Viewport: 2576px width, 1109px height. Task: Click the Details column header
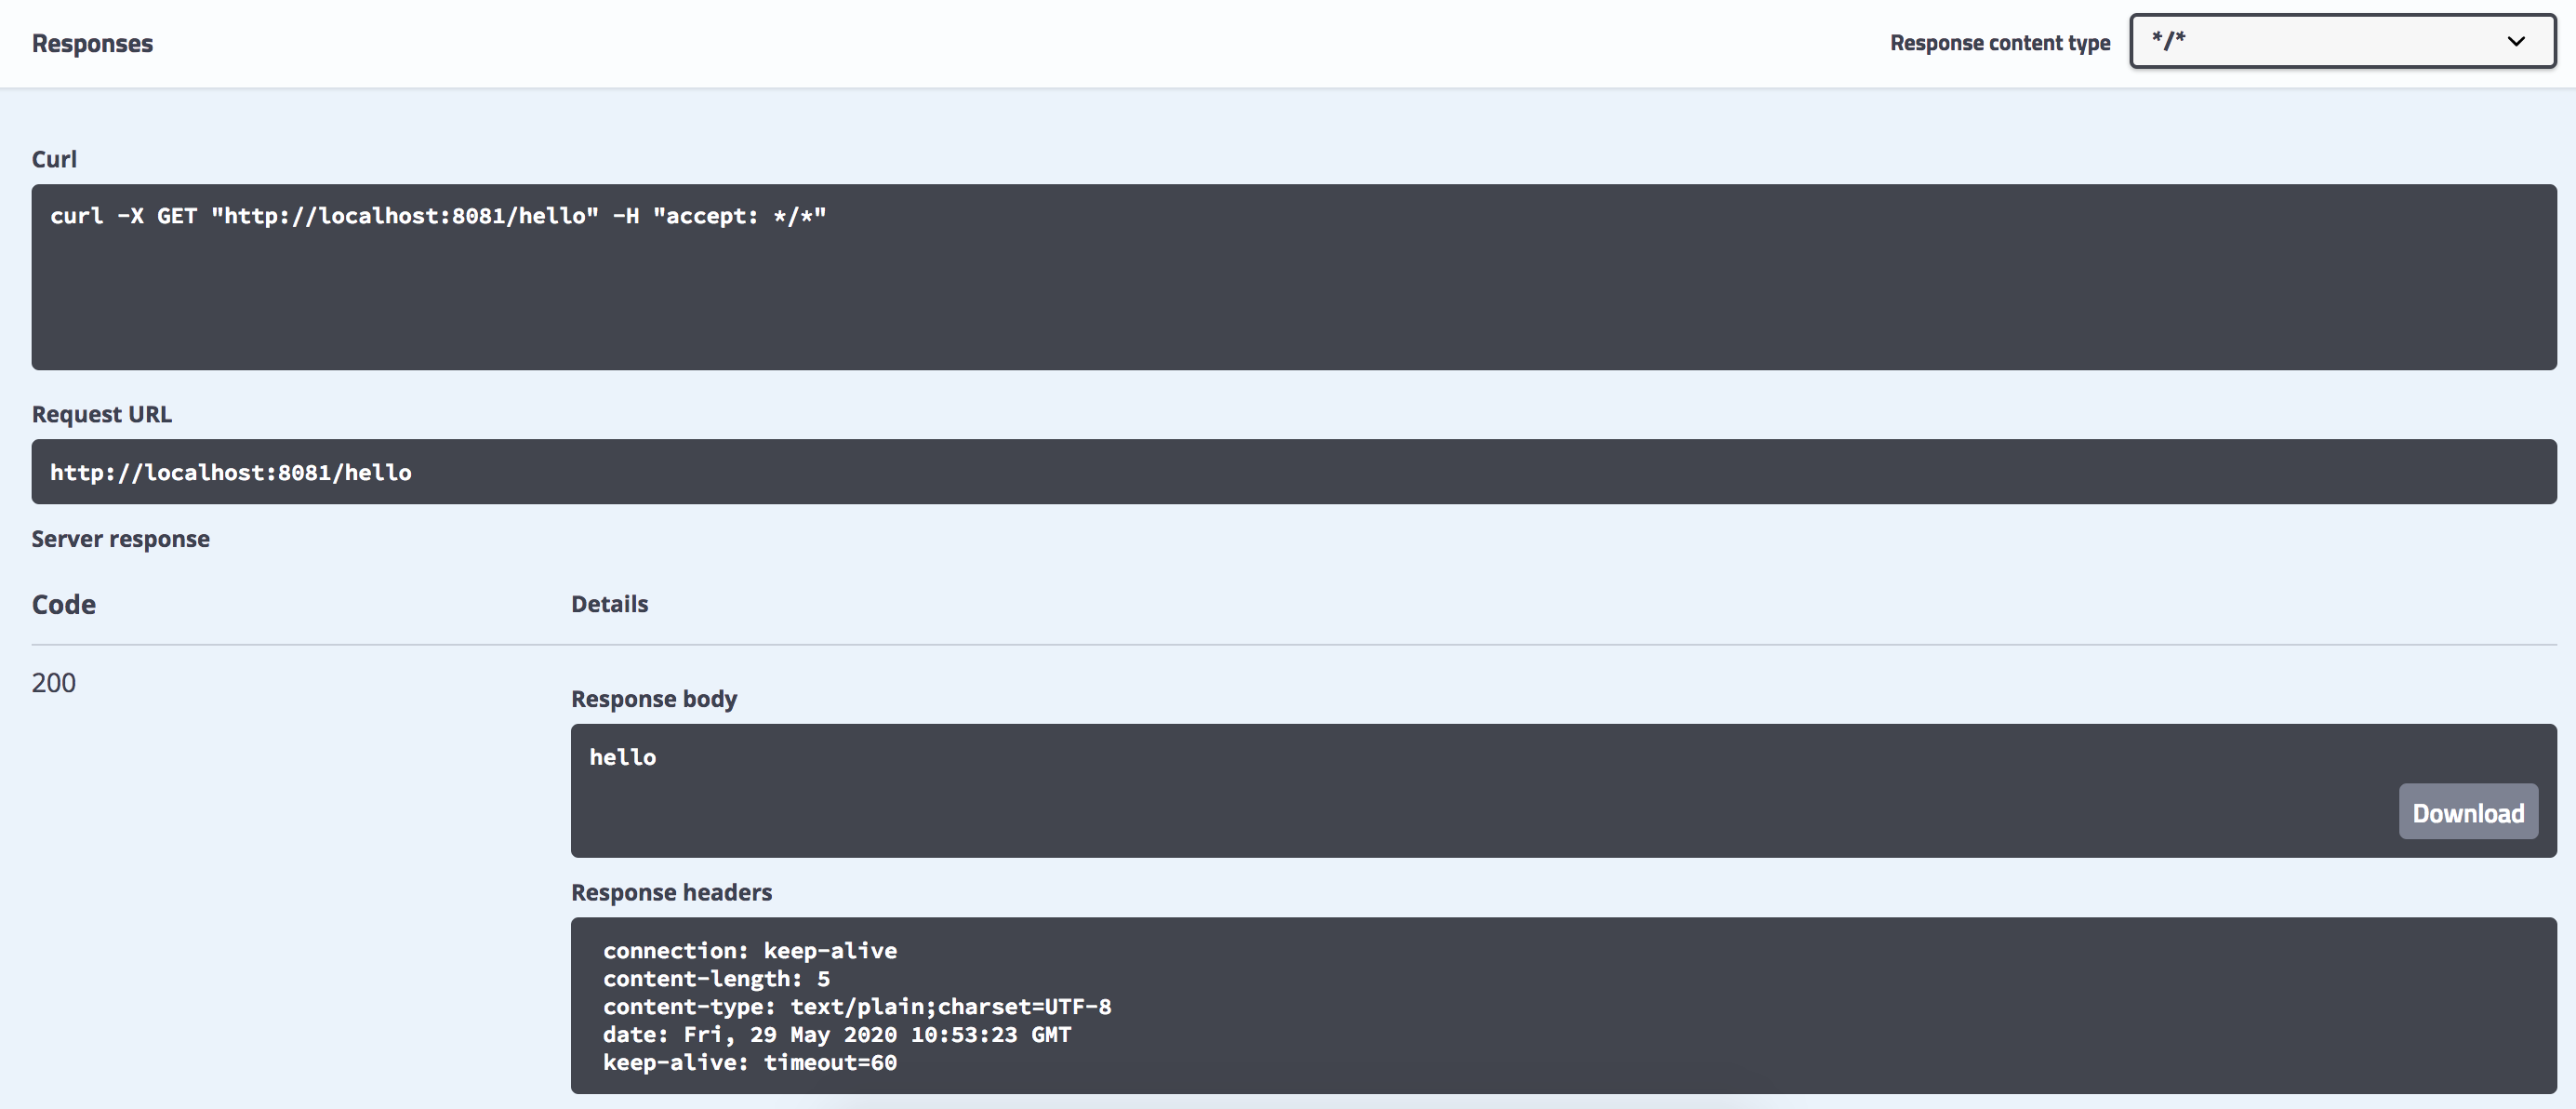coord(609,604)
